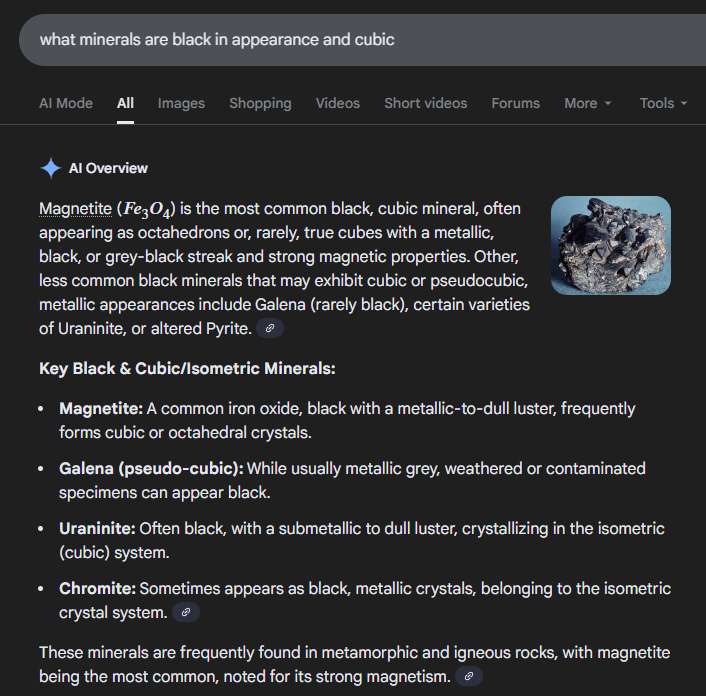The image size is (706, 696).
Task: Expand the More dropdown menu
Action: tap(587, 103)
